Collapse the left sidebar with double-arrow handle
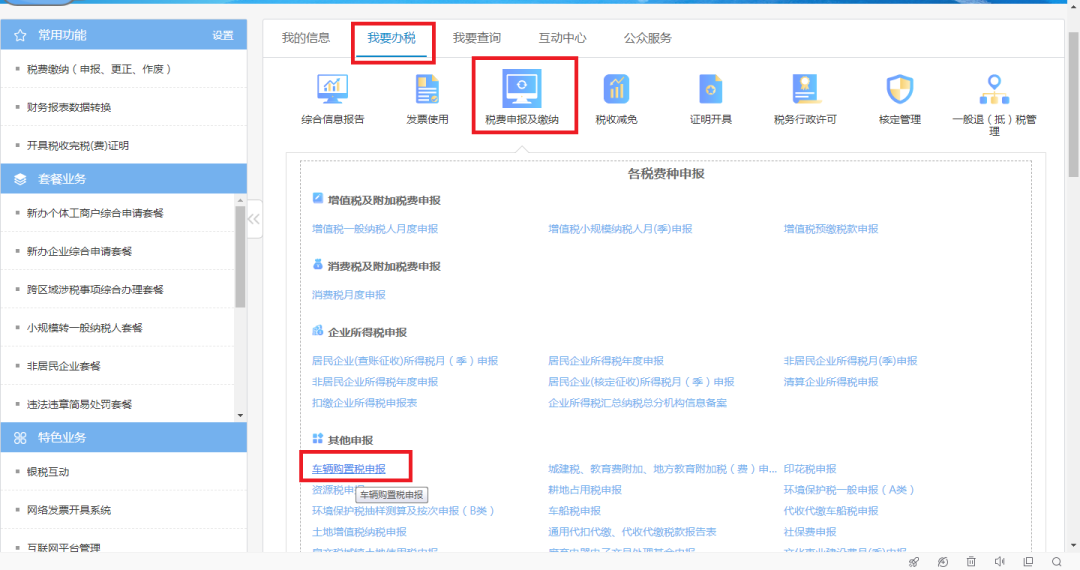Image resolution: width=1080 pixels, height=570 pixels. 254,219
